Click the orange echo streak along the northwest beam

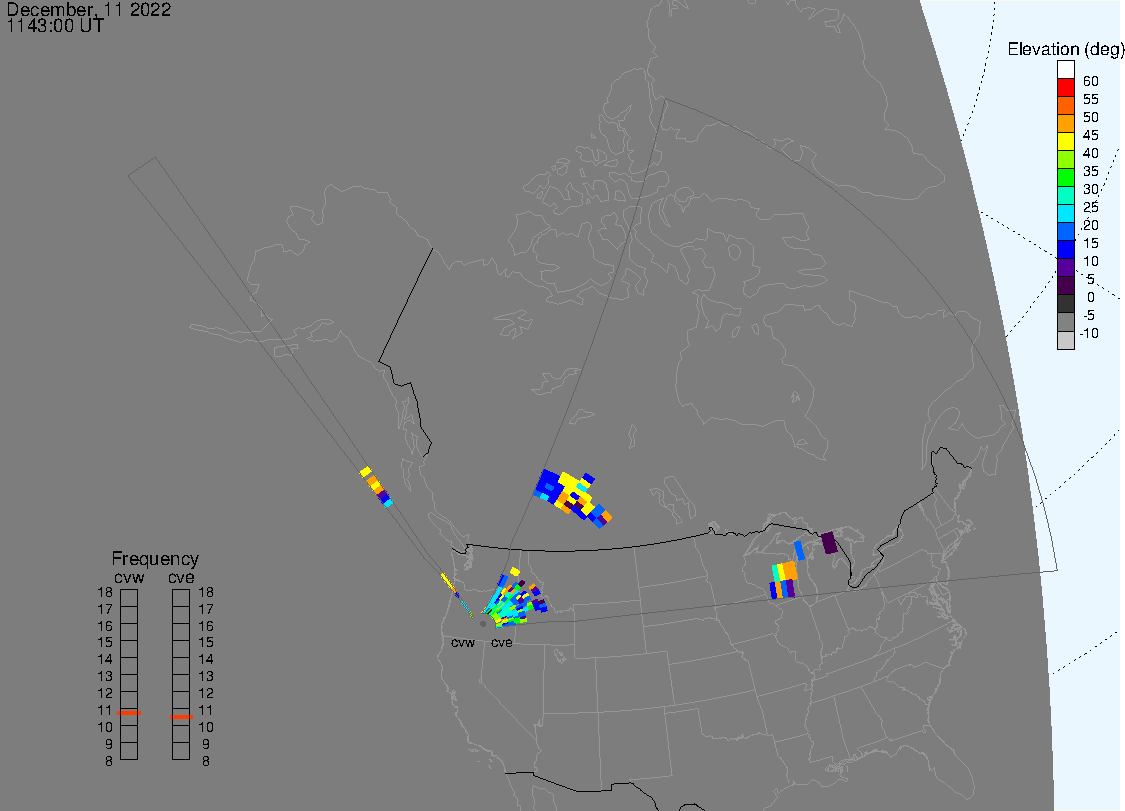(x=375, y=485)
